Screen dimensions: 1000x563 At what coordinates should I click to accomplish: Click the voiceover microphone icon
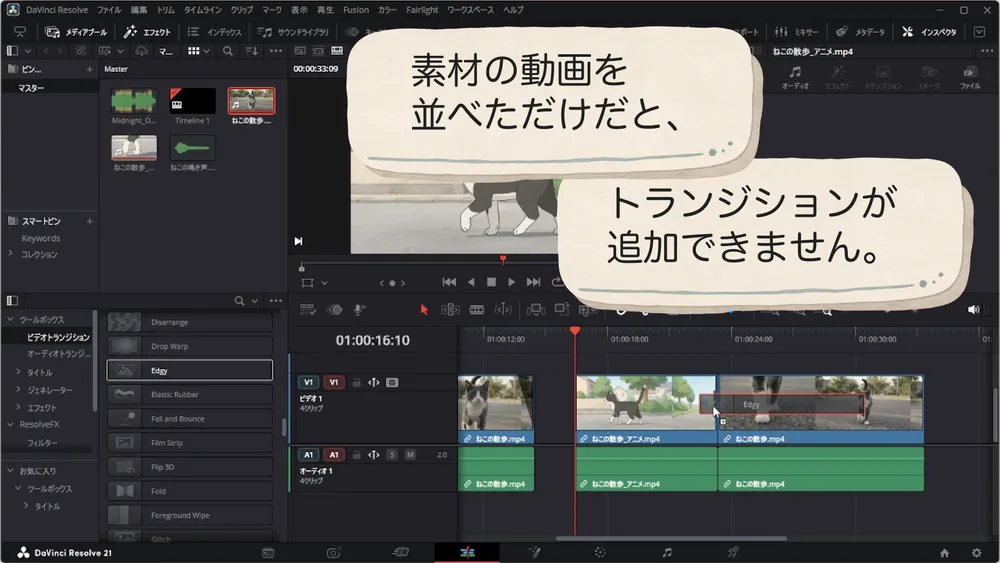(359, 310)
